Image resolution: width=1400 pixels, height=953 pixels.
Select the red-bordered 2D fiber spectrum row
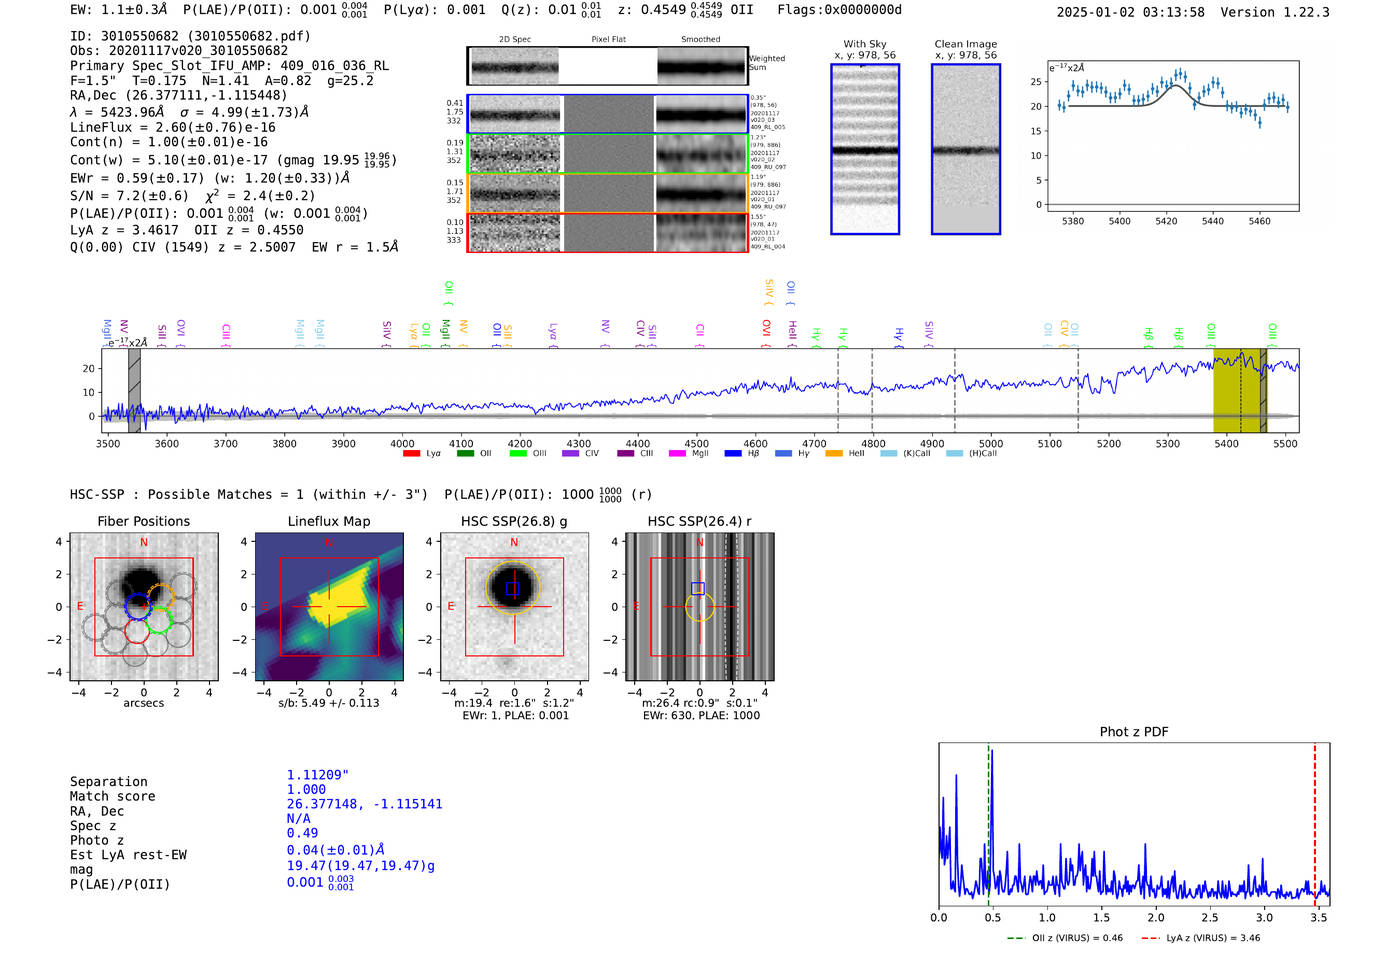click(x=608, y=232)
